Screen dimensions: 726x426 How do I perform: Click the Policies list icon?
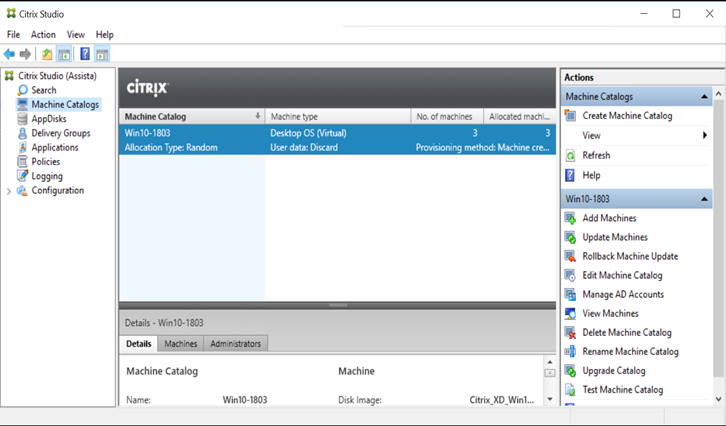22,162
